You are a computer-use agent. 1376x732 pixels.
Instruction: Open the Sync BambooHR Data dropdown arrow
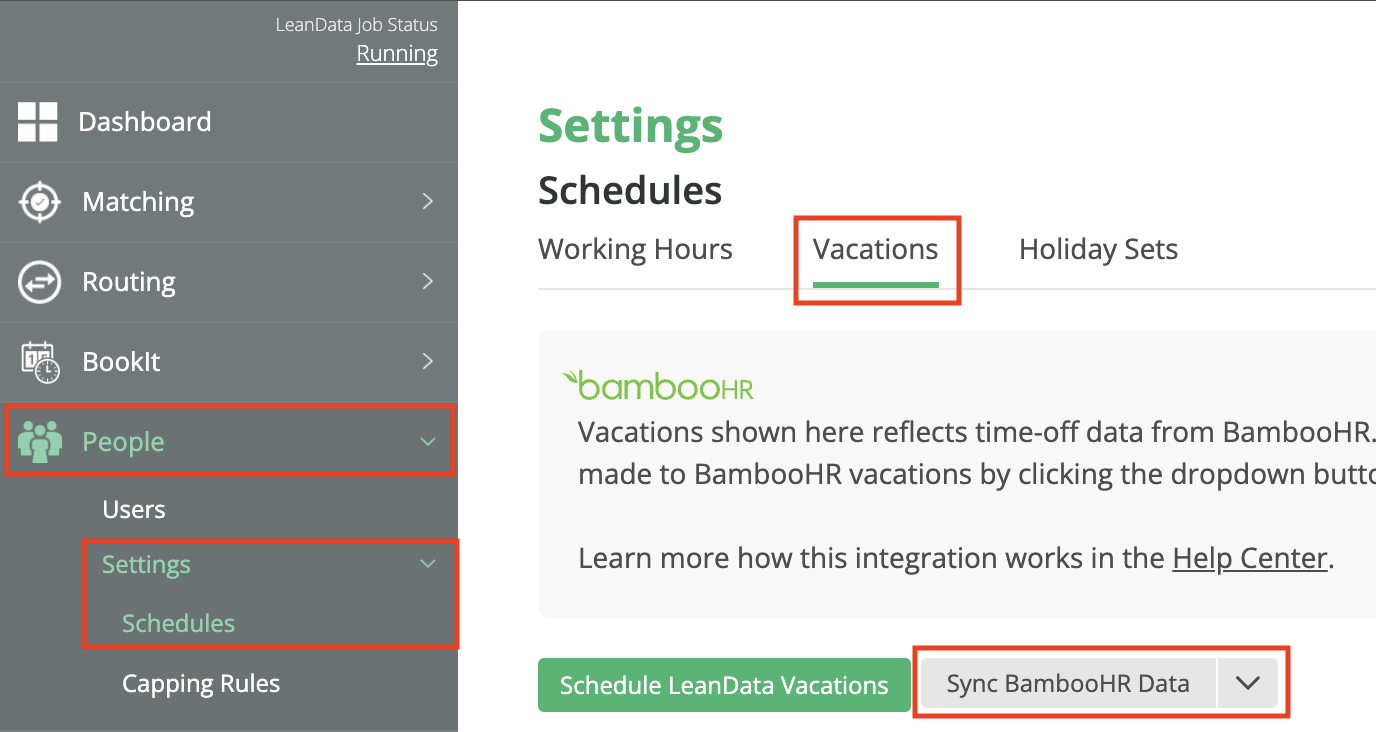click(x=1247, y=684)
